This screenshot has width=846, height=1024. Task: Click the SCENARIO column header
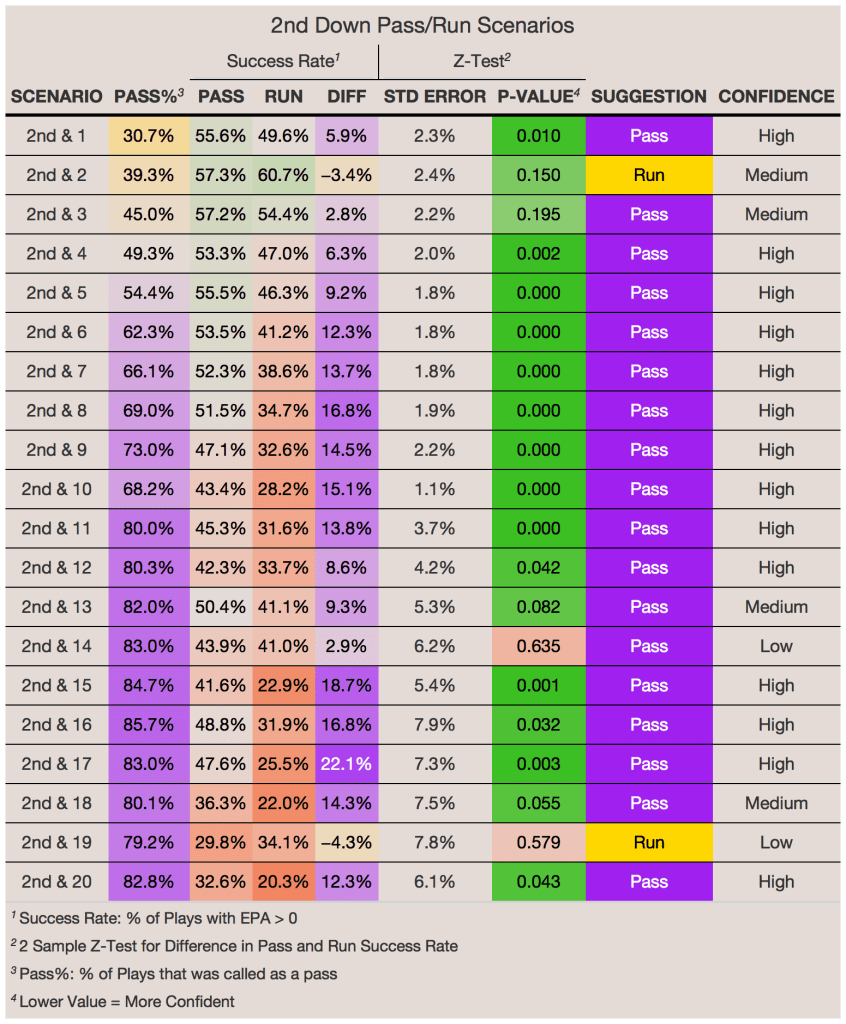pos(56,97)
